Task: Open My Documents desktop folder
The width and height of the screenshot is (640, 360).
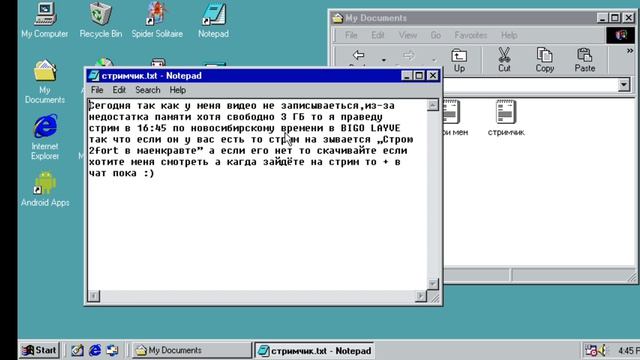Action: 45,82
